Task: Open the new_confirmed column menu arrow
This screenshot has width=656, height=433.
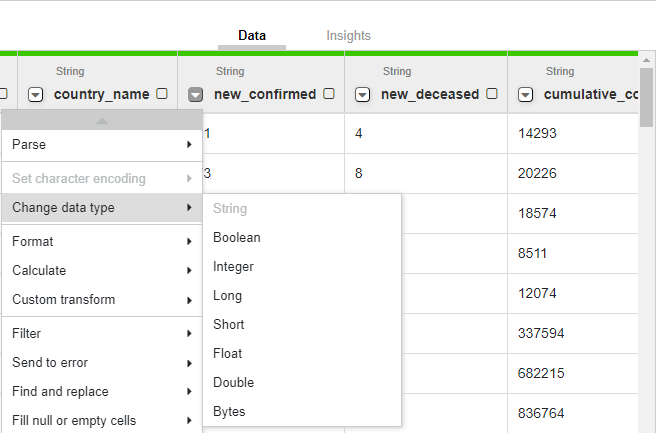Action: (x=196, y=95)
